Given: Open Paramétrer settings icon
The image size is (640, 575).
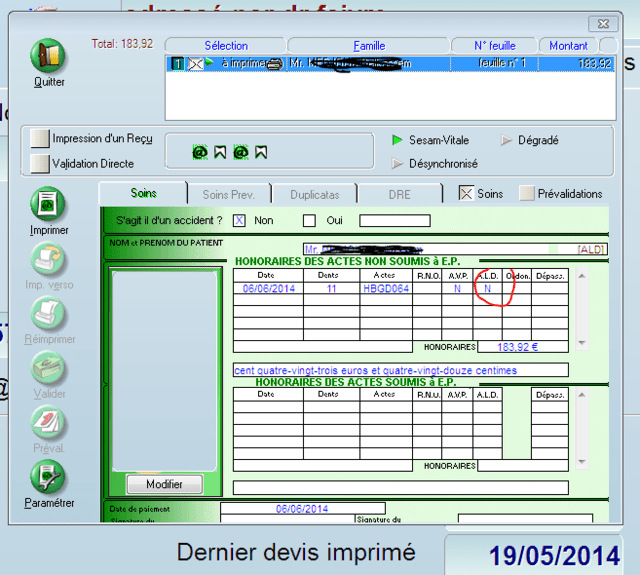Looking at the screenshot, I should point(49,477).
